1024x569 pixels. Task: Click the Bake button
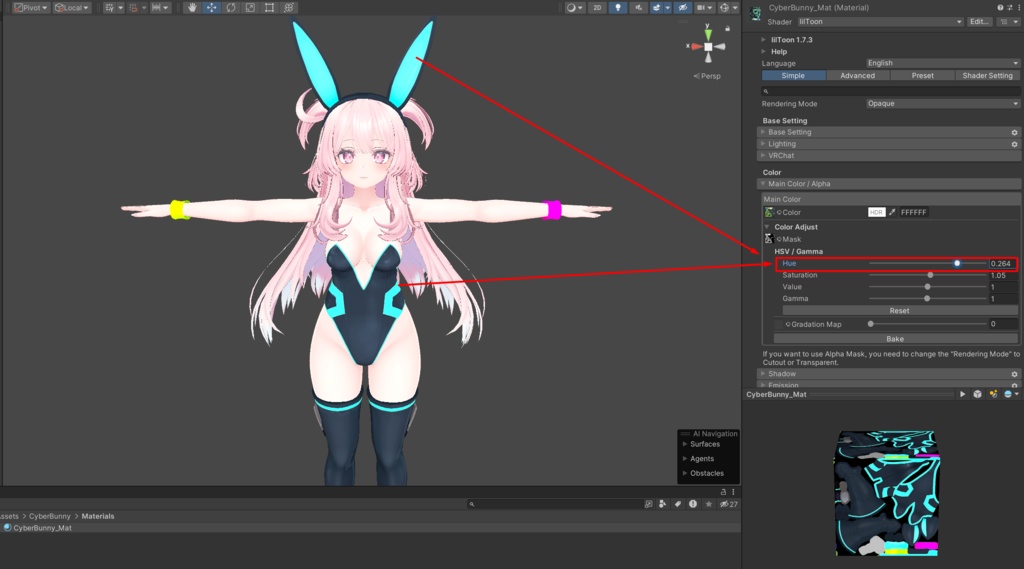pos(895,339)
